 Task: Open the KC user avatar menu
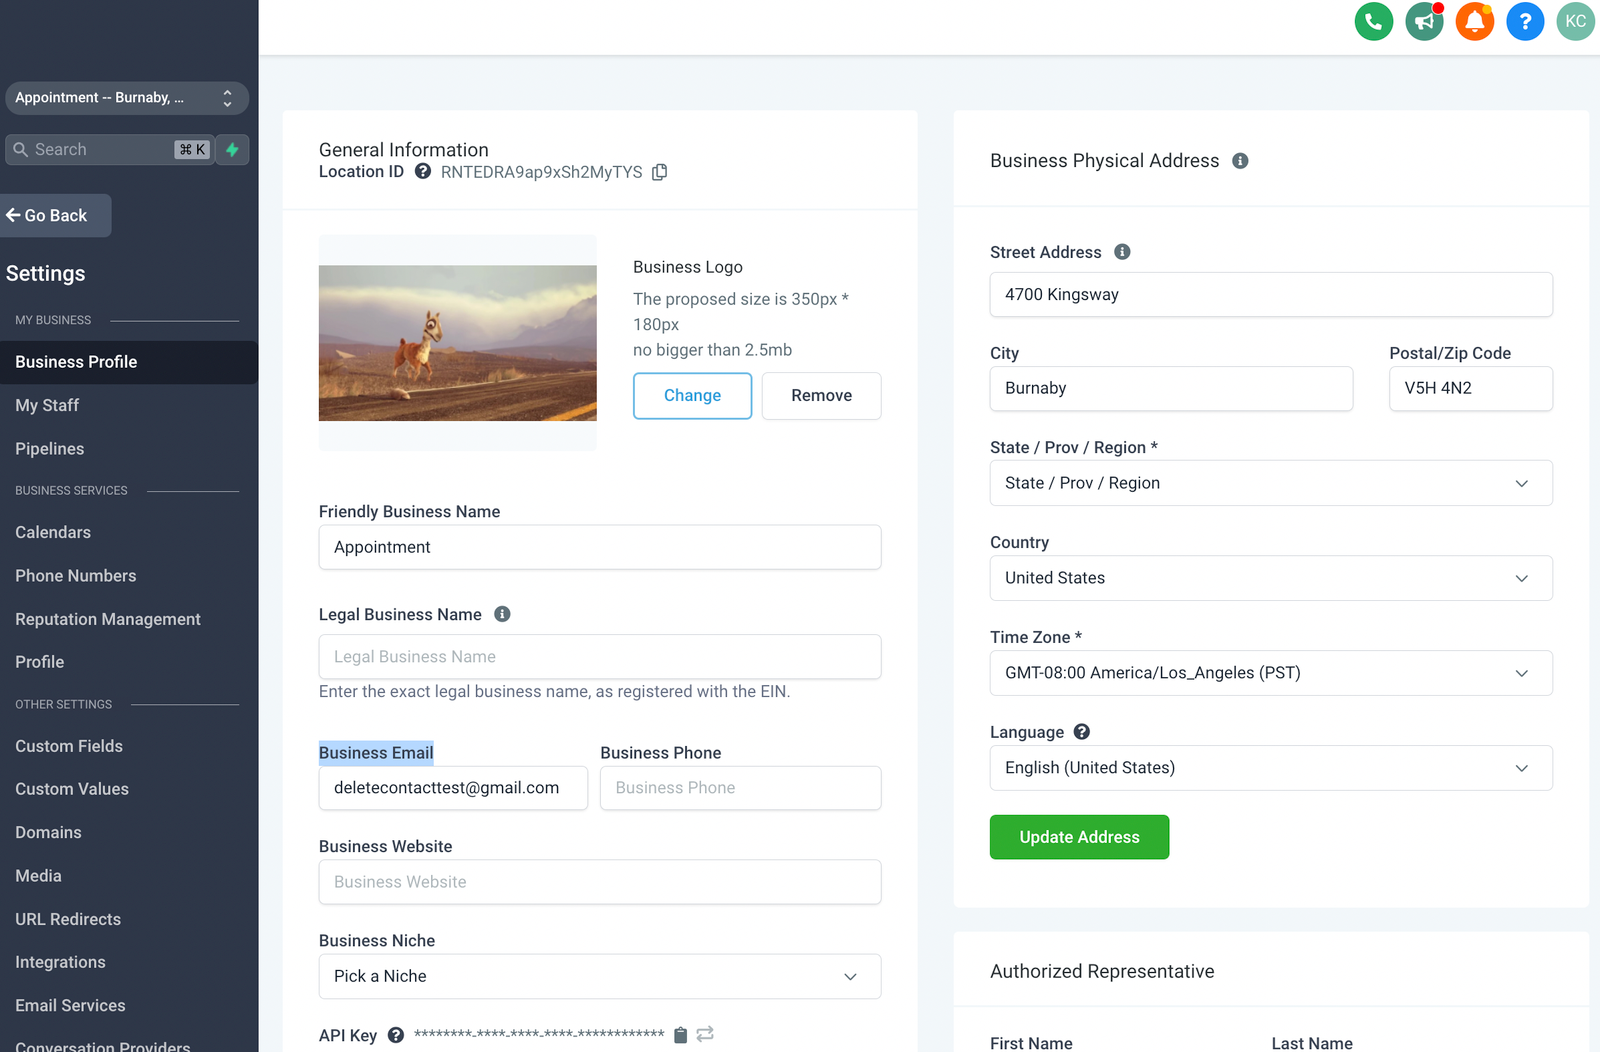coord(1575,21)
